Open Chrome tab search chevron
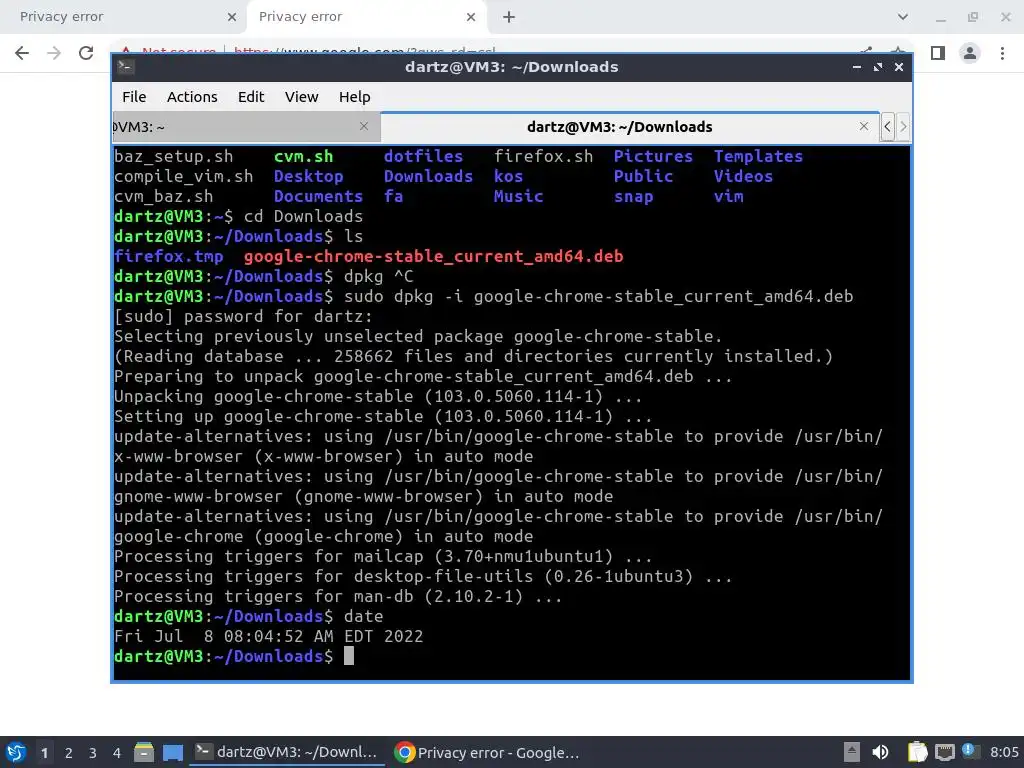Viewport: 1024px width, 768px height. 903,17
